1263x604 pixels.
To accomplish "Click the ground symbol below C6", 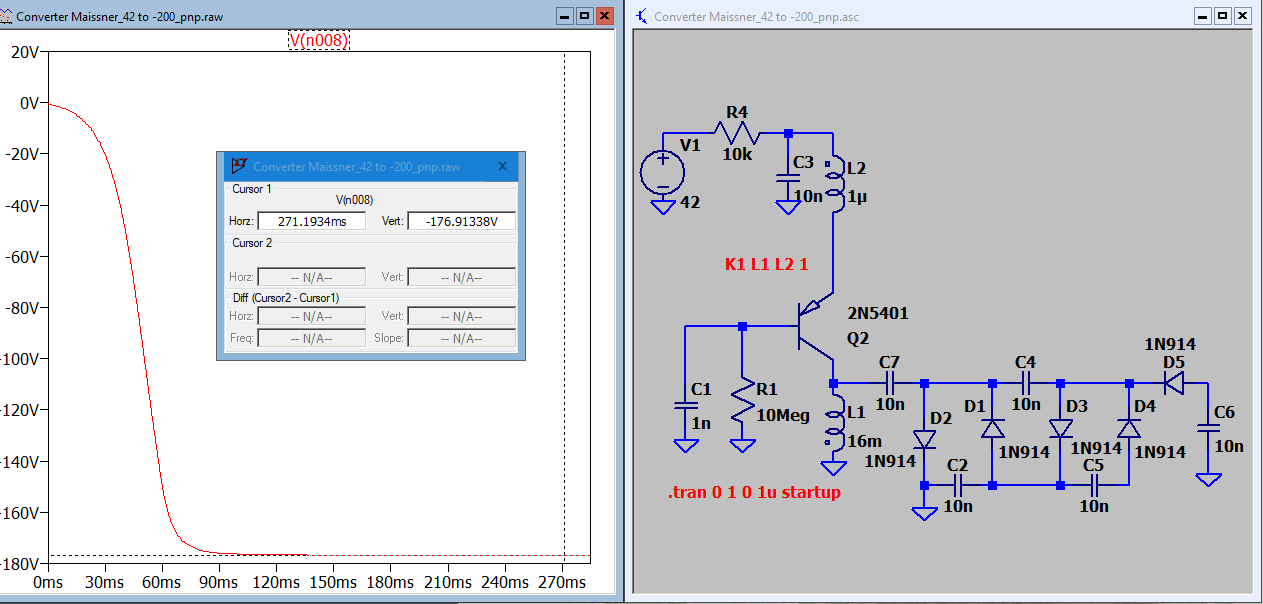I will click(1208, 478).
